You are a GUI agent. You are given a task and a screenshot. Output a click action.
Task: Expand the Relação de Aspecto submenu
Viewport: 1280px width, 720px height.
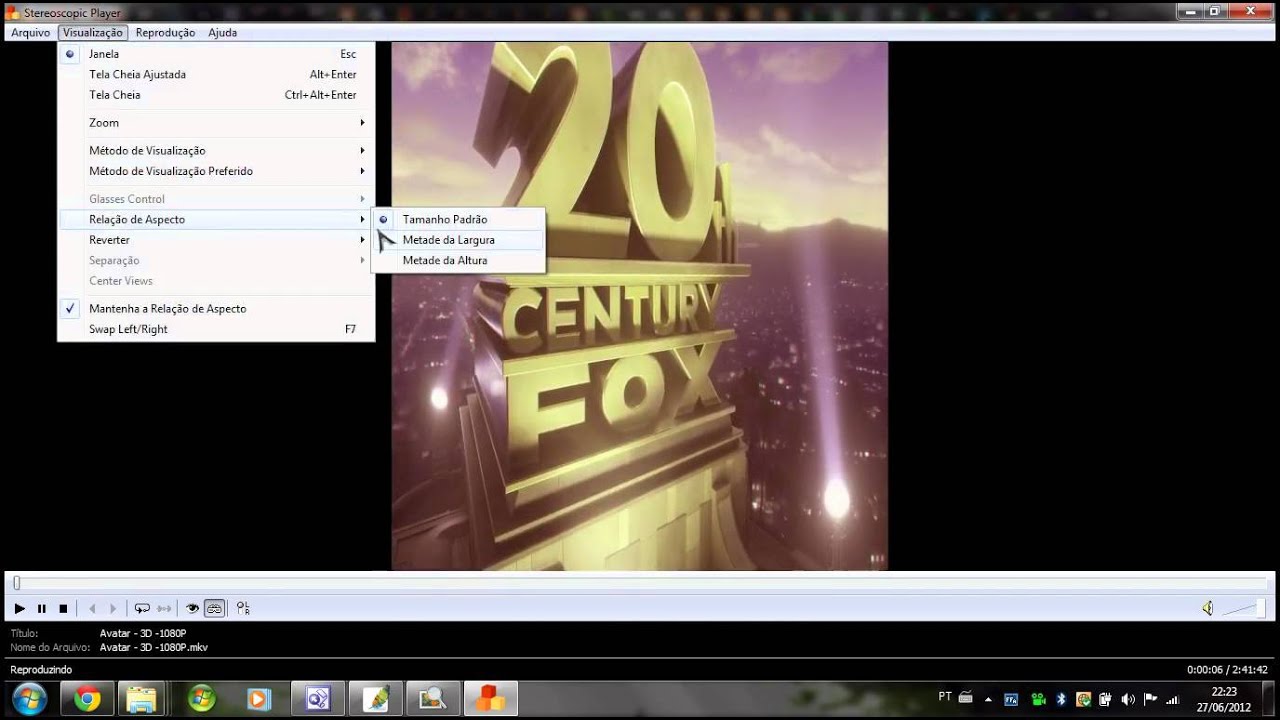[216, 219]
